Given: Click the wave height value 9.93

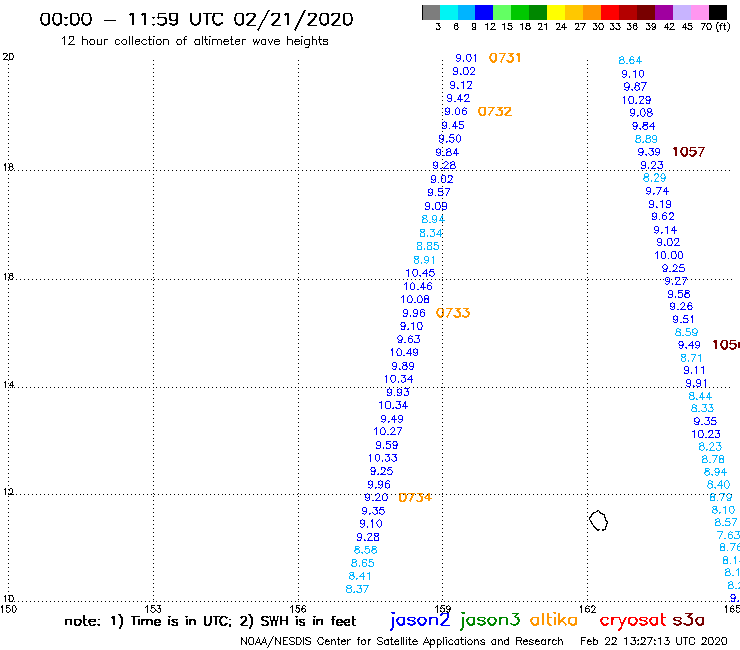Looking at the screenshot, I should 398,392.
